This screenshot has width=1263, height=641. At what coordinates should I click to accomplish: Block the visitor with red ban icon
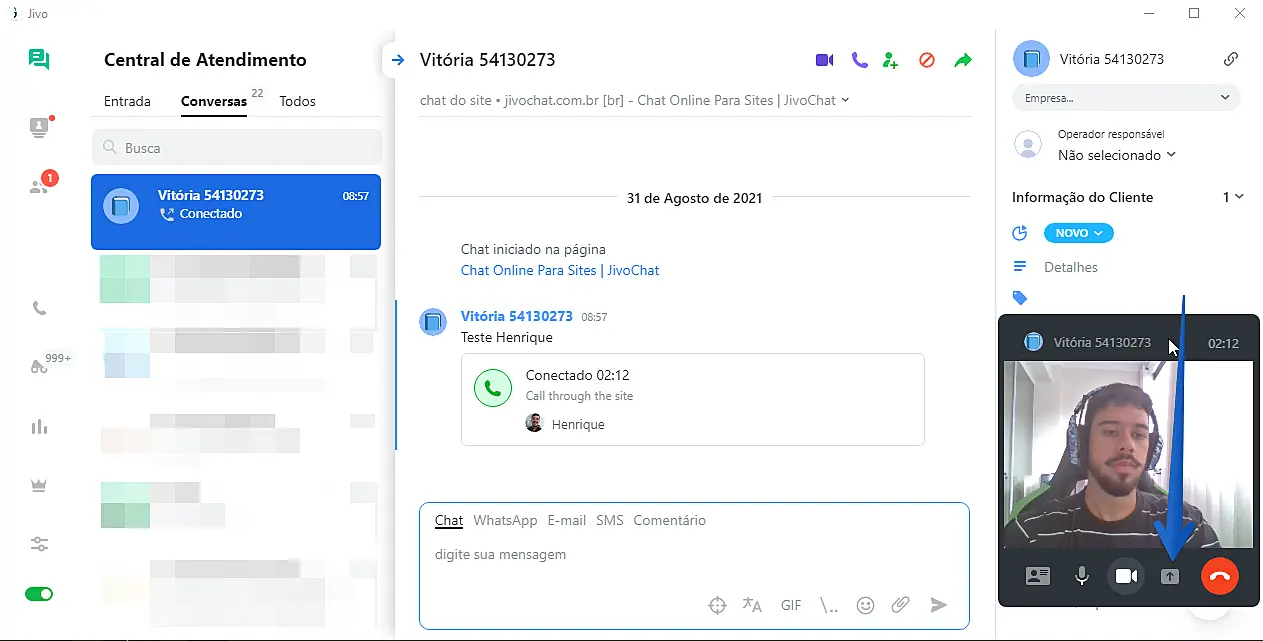pos(926,60)
